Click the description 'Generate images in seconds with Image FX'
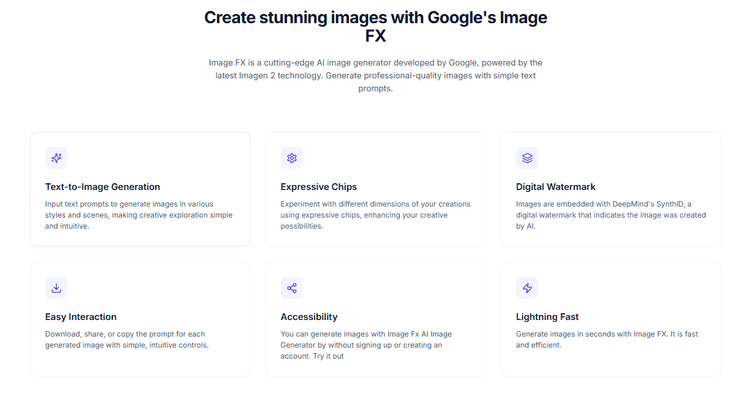The height and width of the screenshot is (418, 750). [x=607, y=340]
